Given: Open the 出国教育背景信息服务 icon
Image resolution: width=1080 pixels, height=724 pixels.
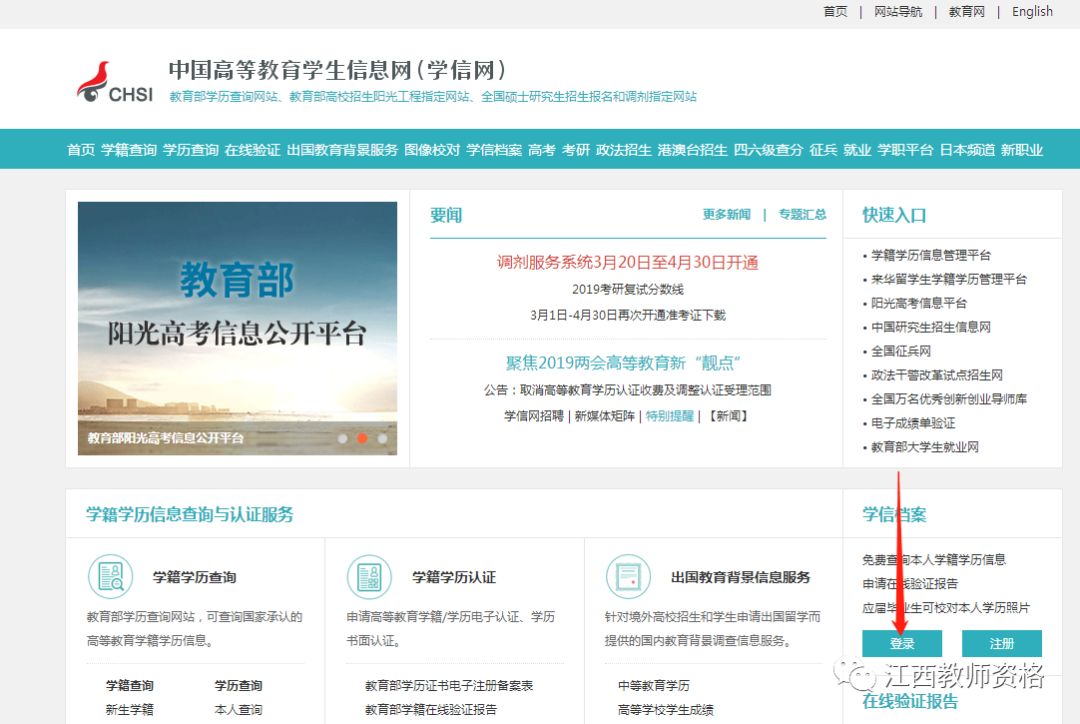Looking at the screenshot, I should click(x=628, y=577).
